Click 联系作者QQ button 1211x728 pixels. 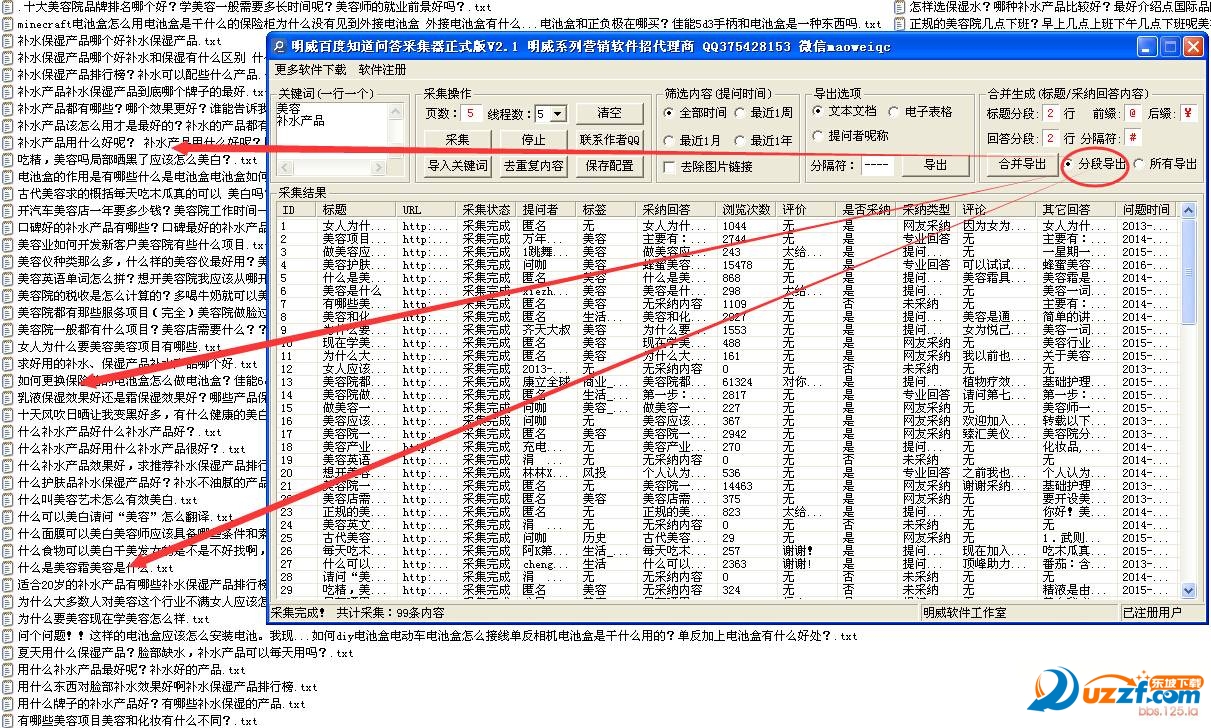(x=609, y=140)
